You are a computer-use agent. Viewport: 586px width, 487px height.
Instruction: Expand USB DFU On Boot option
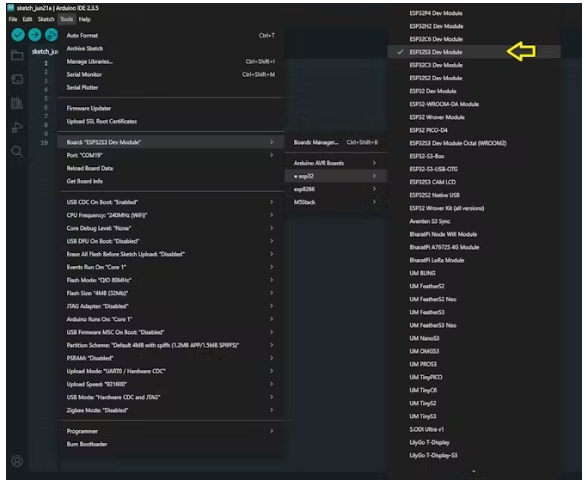[x=170, y=241]
